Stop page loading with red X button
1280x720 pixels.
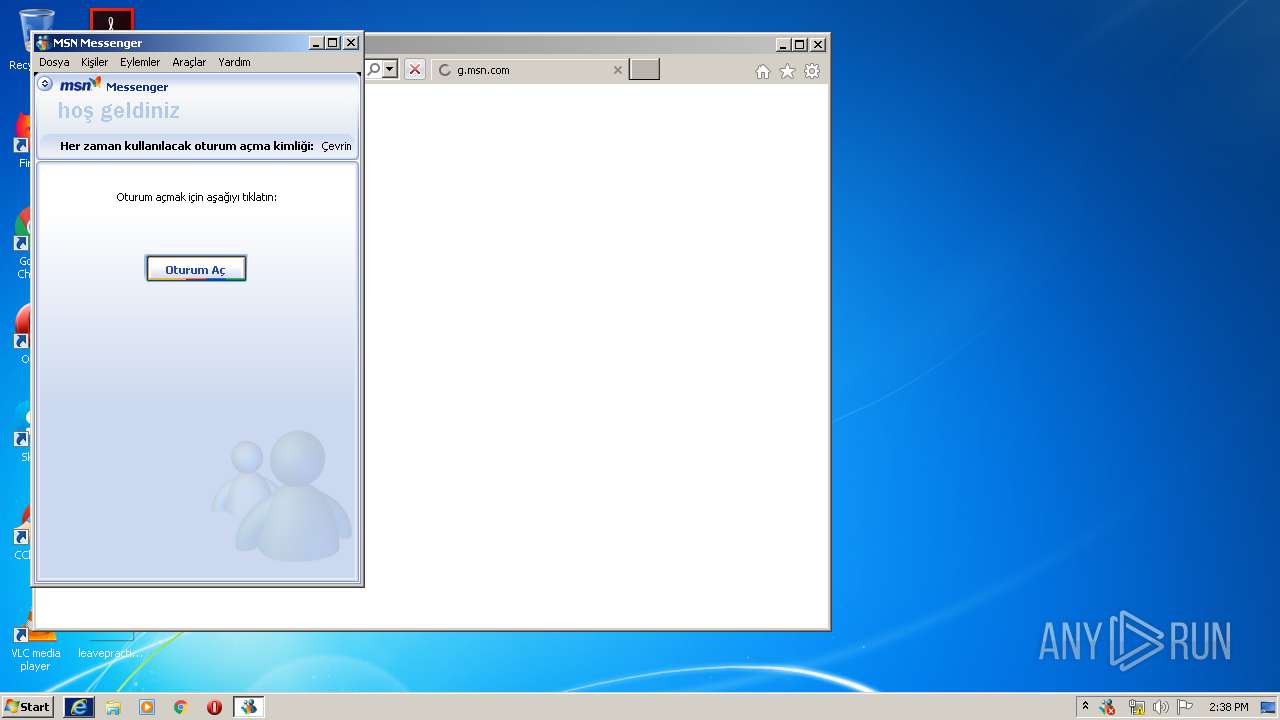pyautogui.click(x=415, y=69)
